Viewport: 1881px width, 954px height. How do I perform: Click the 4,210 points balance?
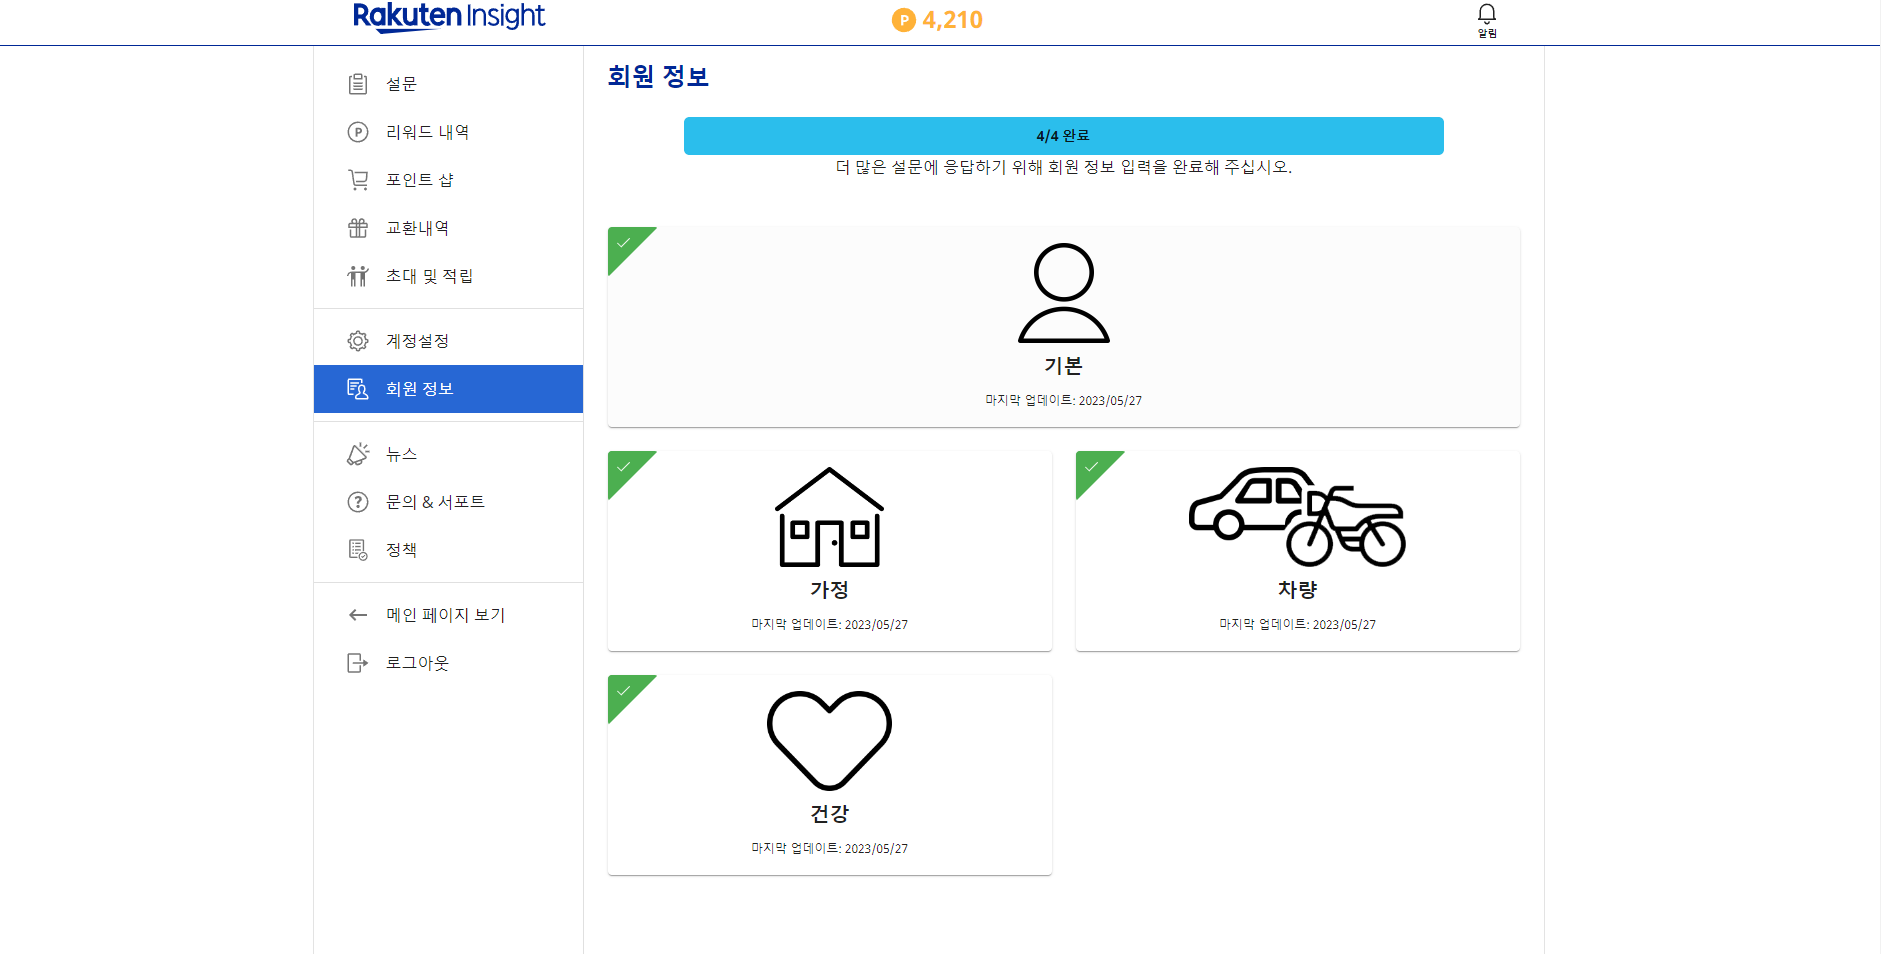tap(952, 20)
